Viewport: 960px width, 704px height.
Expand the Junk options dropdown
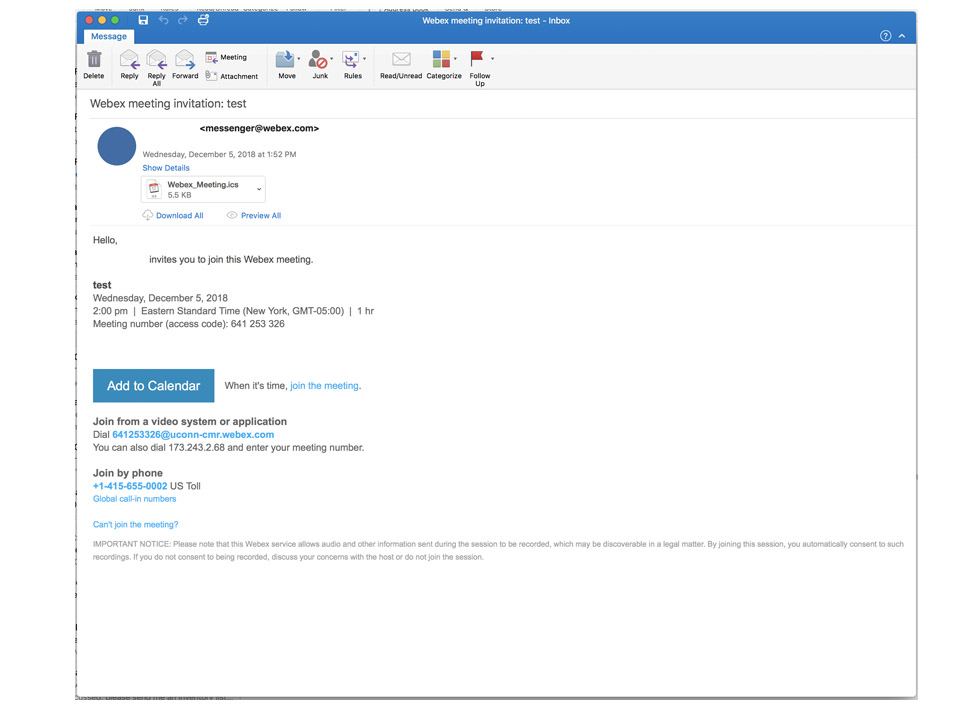(332, 59)
